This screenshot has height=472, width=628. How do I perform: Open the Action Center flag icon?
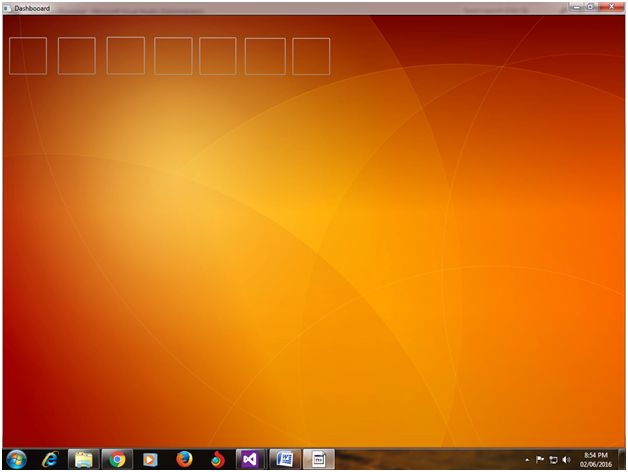[540, 460]
